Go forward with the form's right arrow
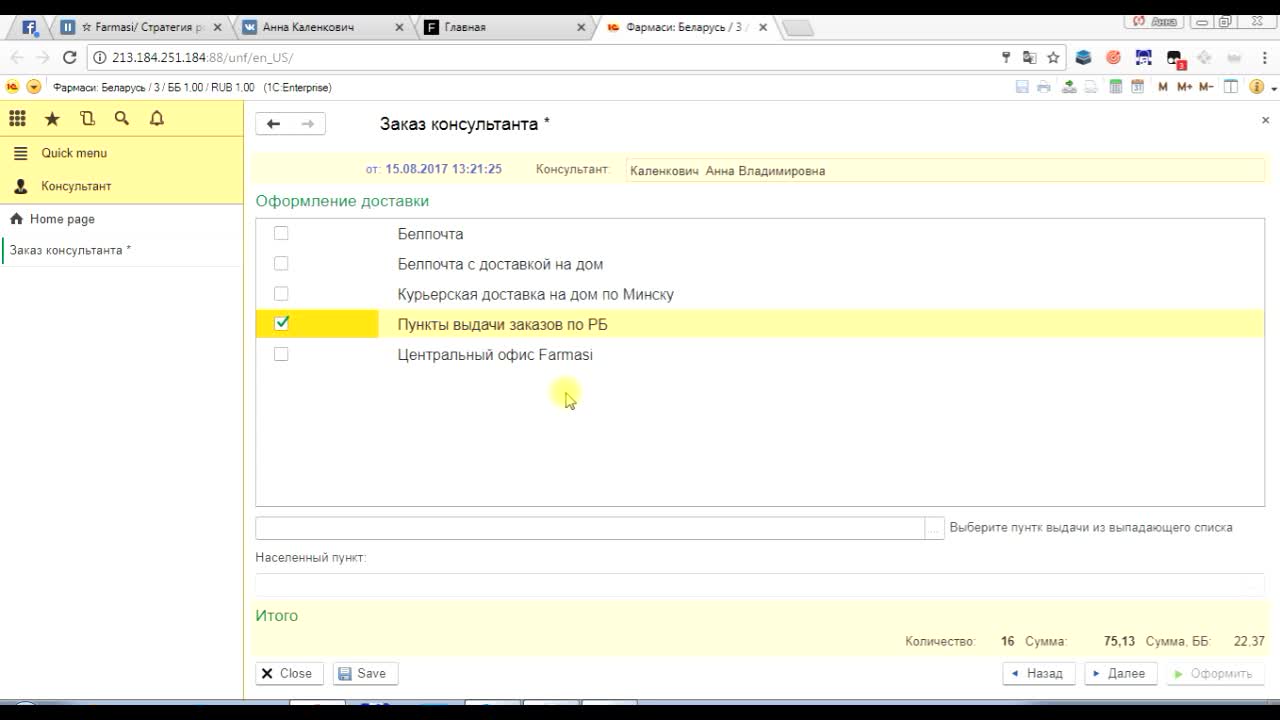Viewport: 1280px width, 720px height. 308,124
